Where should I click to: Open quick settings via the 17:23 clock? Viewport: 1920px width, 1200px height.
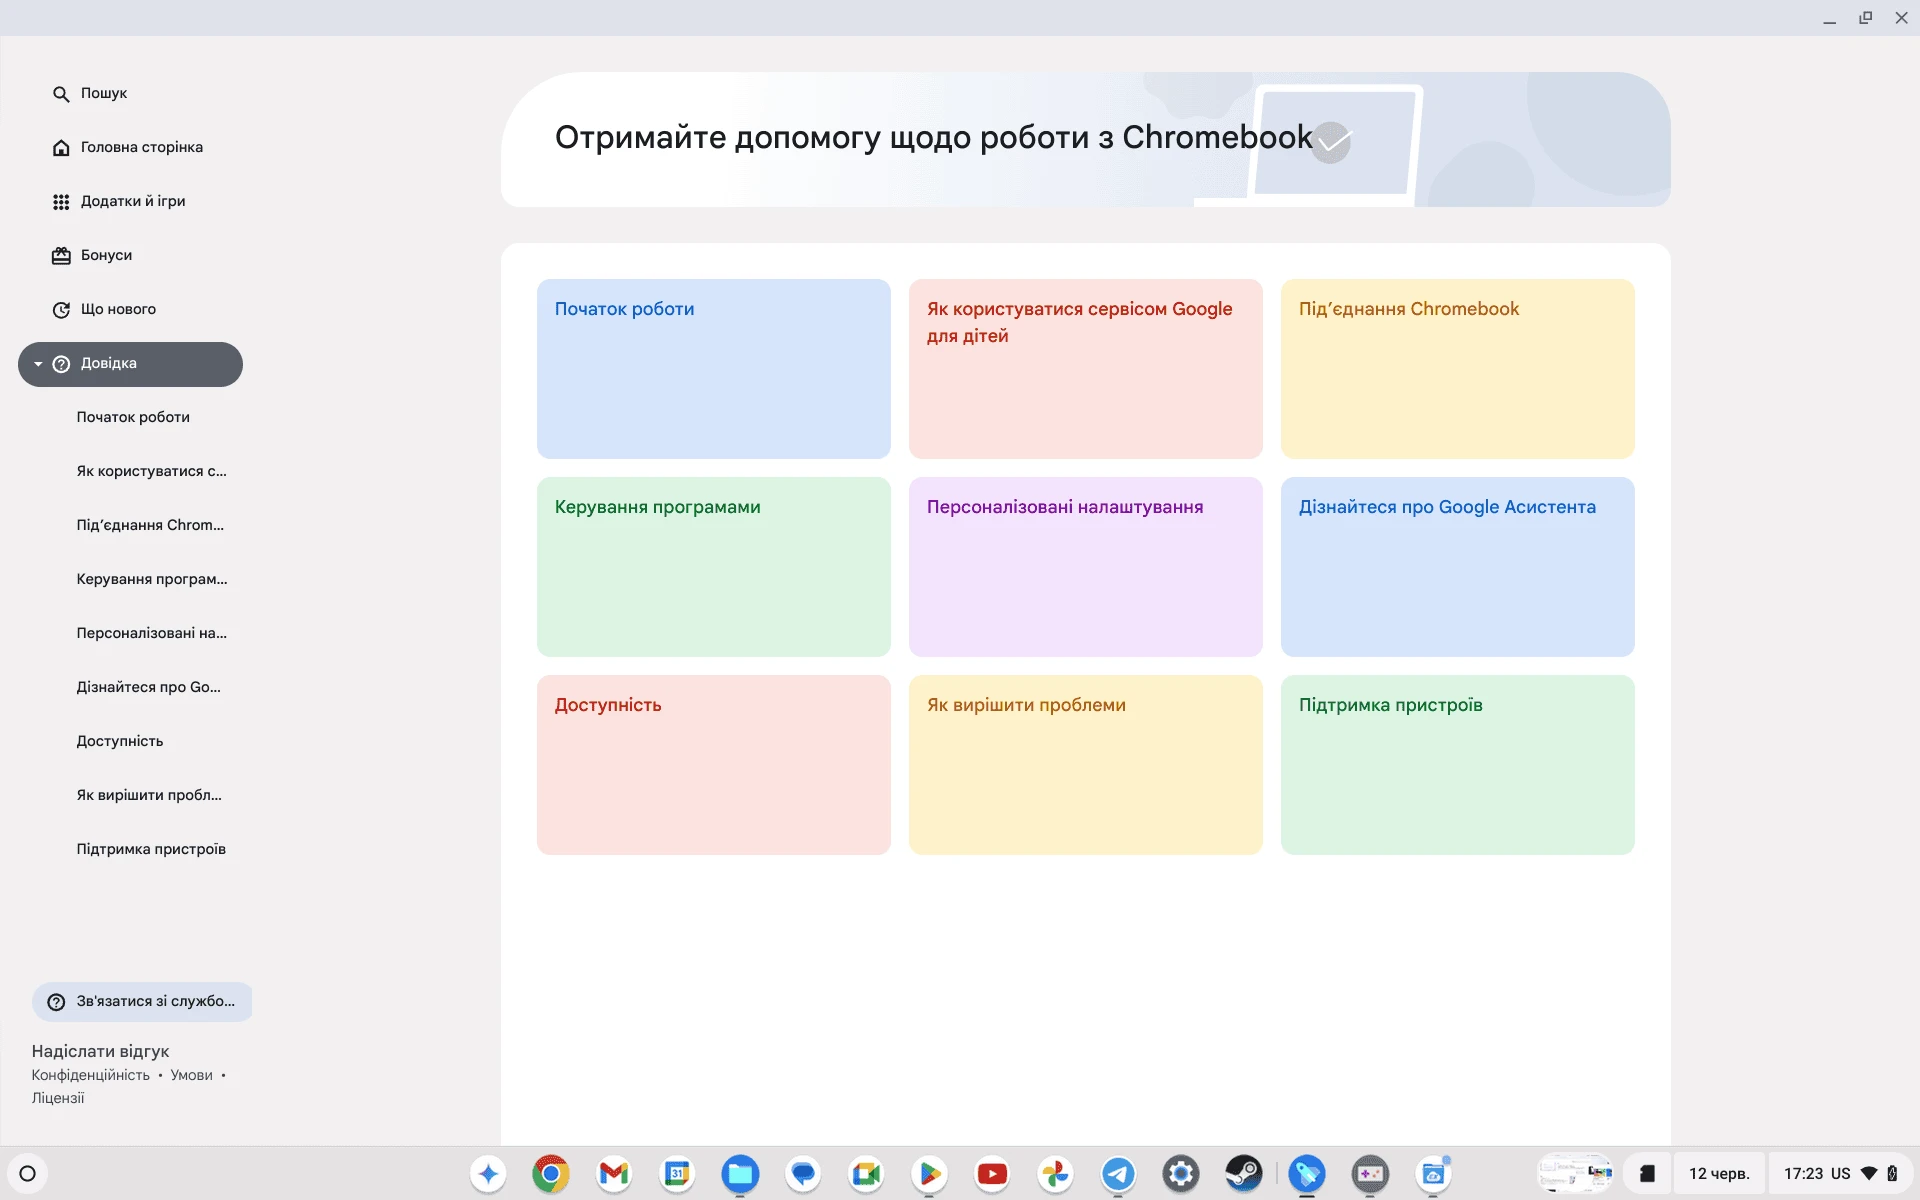[x=1803, y=1174]
